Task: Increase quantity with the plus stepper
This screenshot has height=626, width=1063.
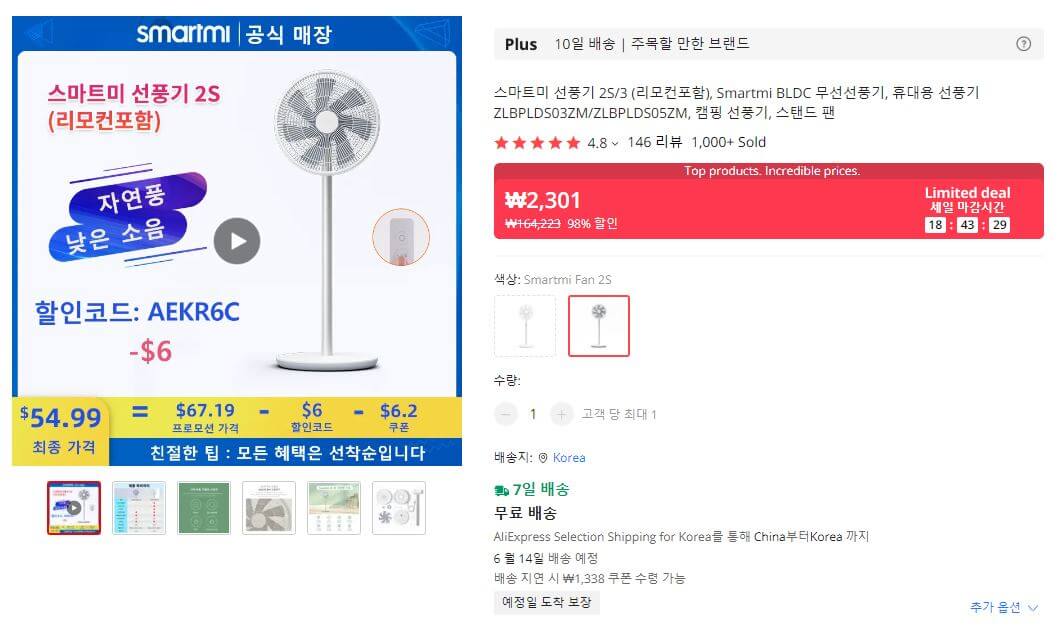Action: 561,413
